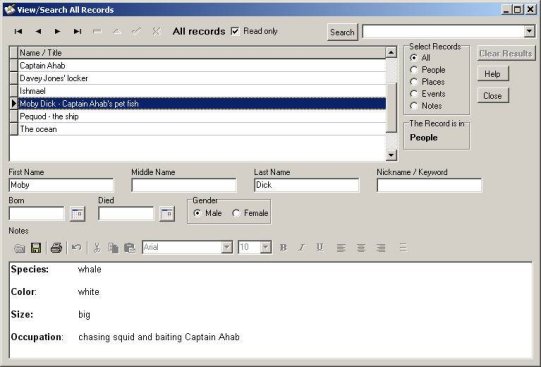The height and width of the screenshot is (367, 541).
Task: Click the greyed insert record navigator icon
Action: (97, 31)
